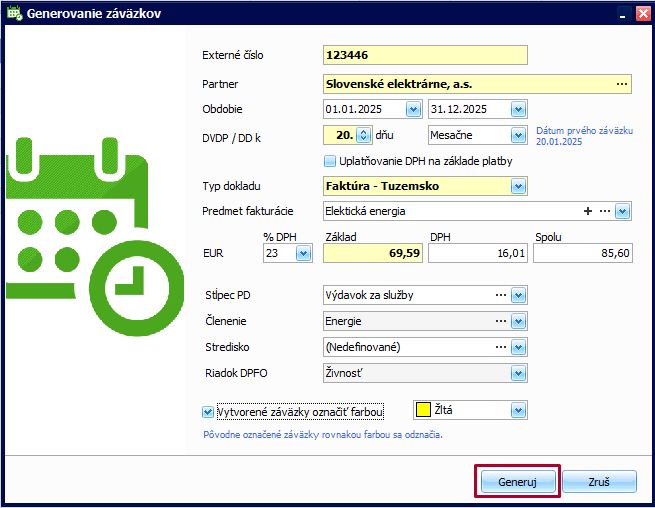Toggle Vytvorené záväzky označiť farbou checkbox
The image size is (655, 508).
click(x=208, y=411)
